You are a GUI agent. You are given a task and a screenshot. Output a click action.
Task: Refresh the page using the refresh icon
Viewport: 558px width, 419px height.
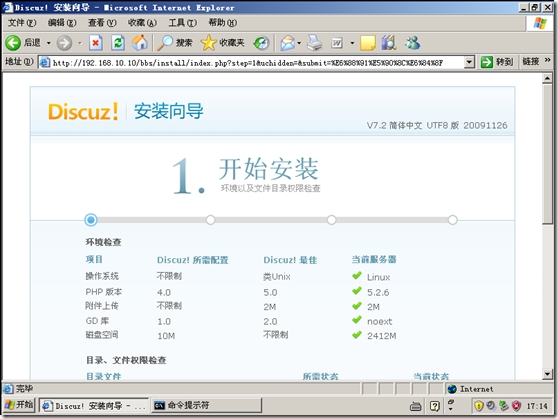[x=118, y=43]
